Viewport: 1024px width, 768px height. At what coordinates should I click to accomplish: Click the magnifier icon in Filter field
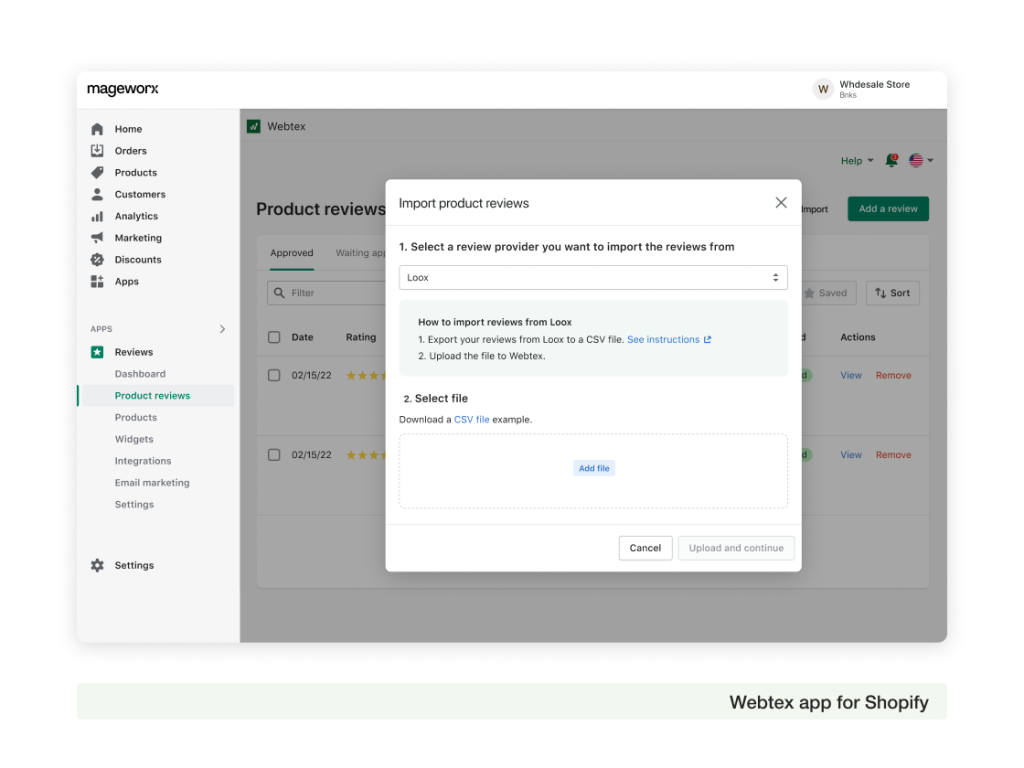tap(280, 293)
